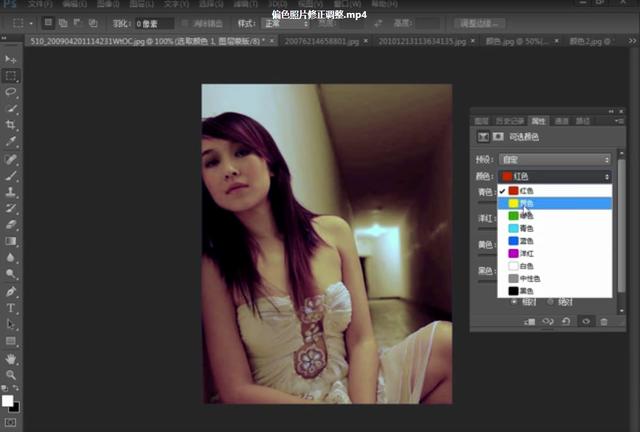Select the Rectangular Marquee tool

point(11,75)
